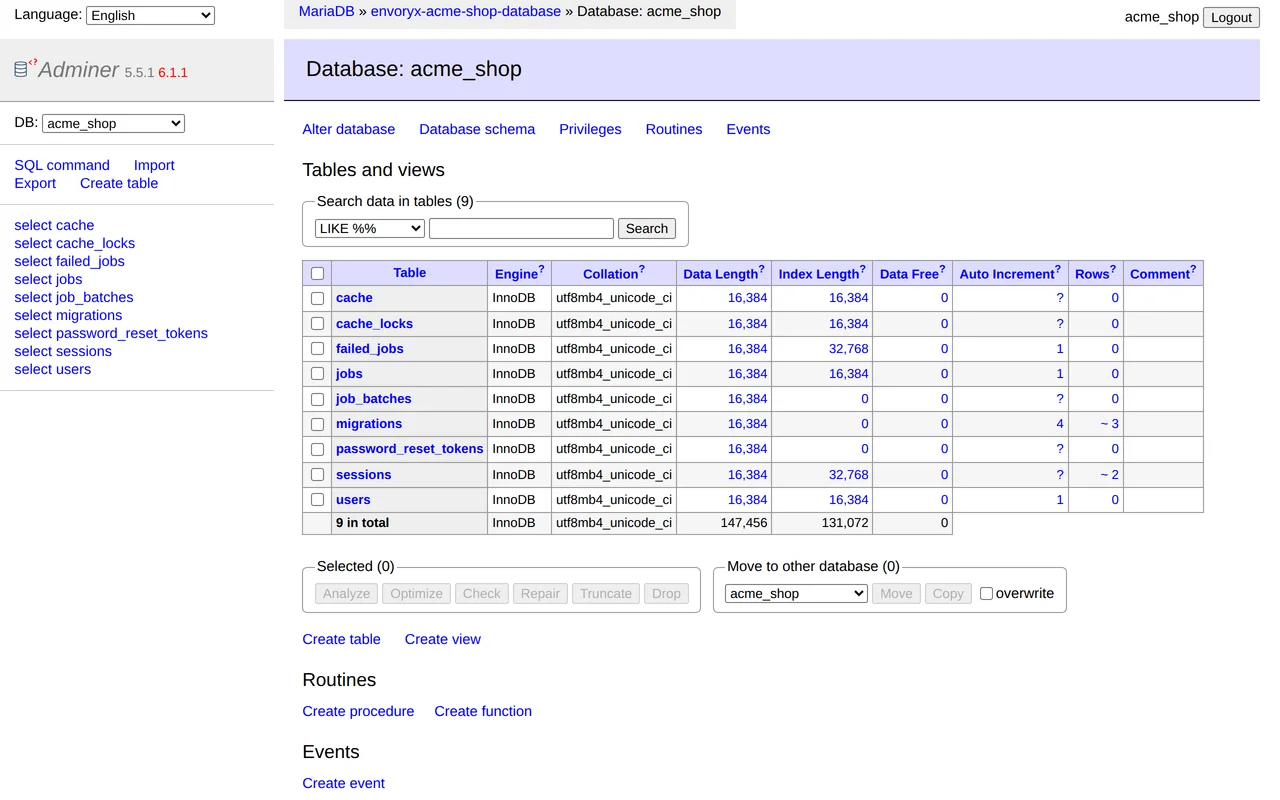
Task: Tick the select-all checkbox in the table header
Action: coord(317,274)
